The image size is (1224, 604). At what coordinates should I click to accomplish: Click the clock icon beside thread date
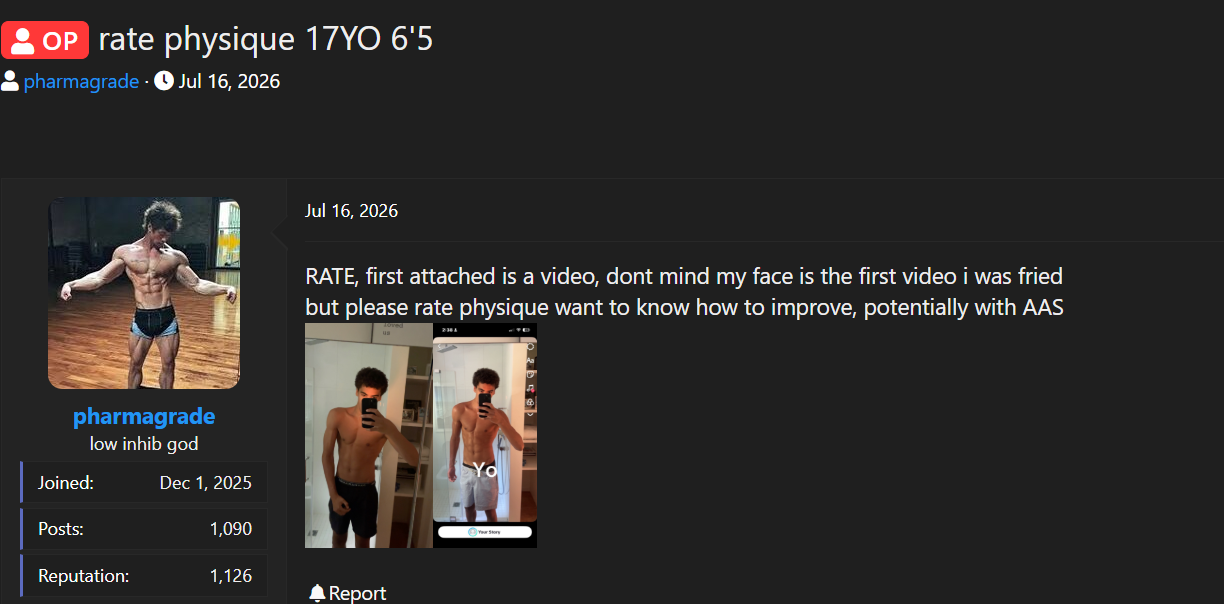coord(164,81)
